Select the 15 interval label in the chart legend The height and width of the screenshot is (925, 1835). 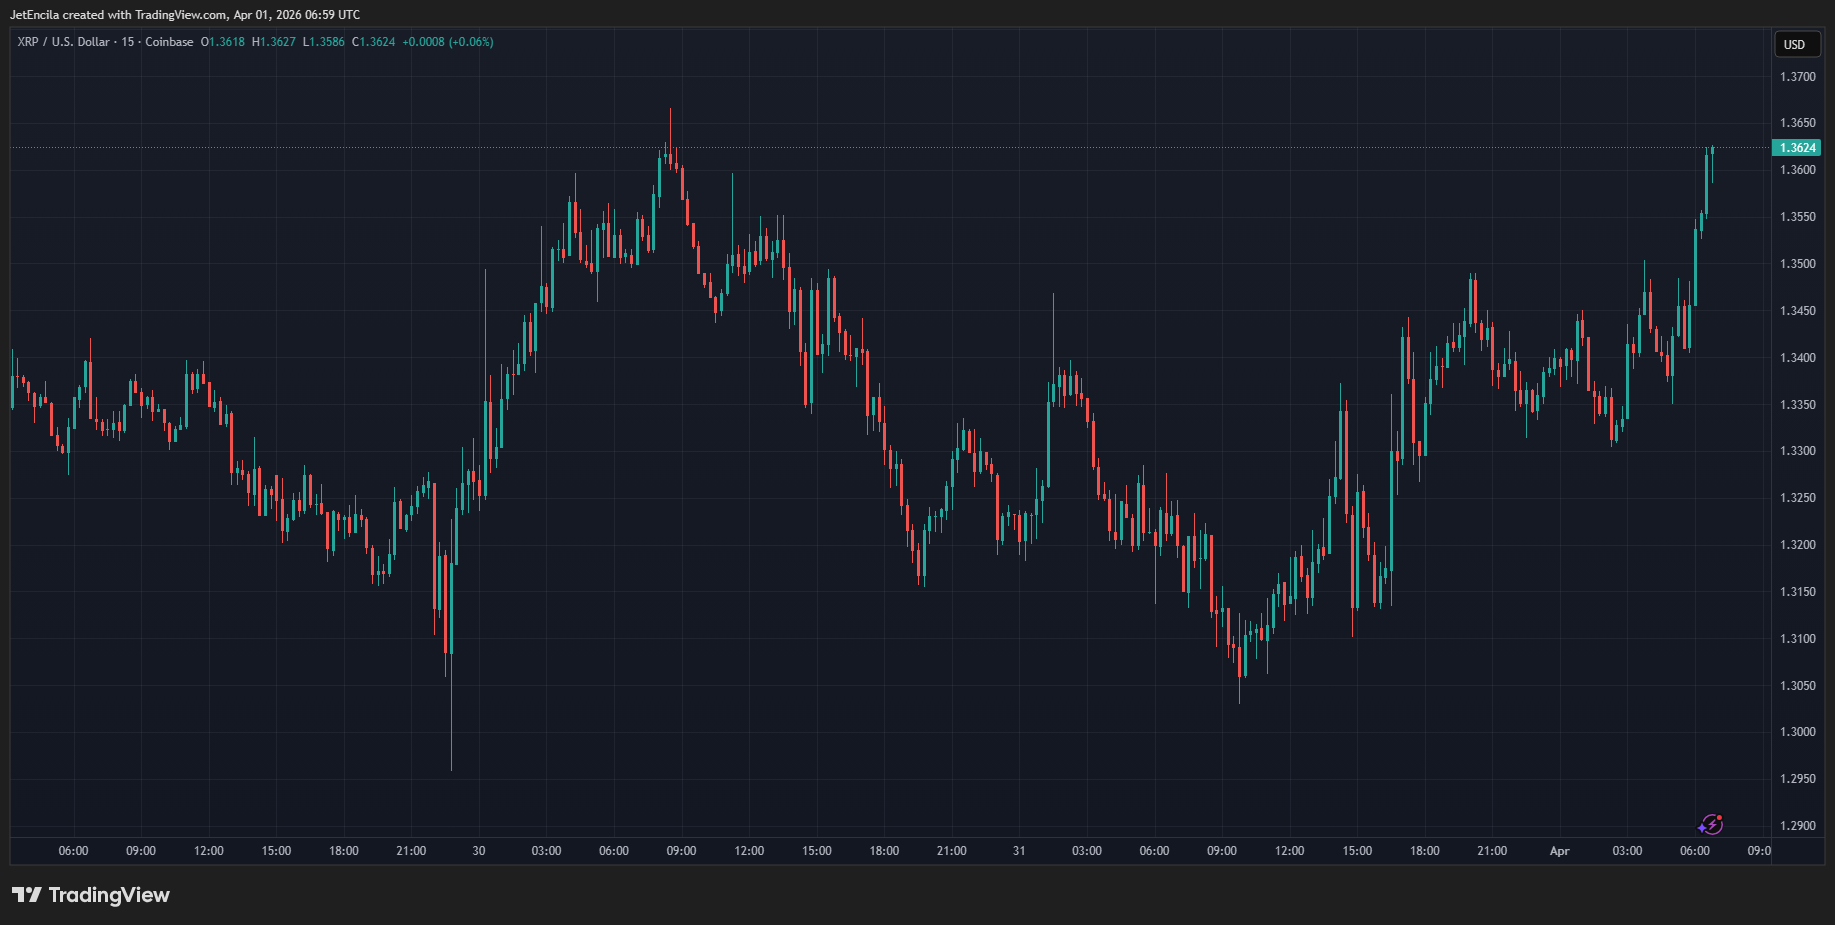(x=128, y=42)
